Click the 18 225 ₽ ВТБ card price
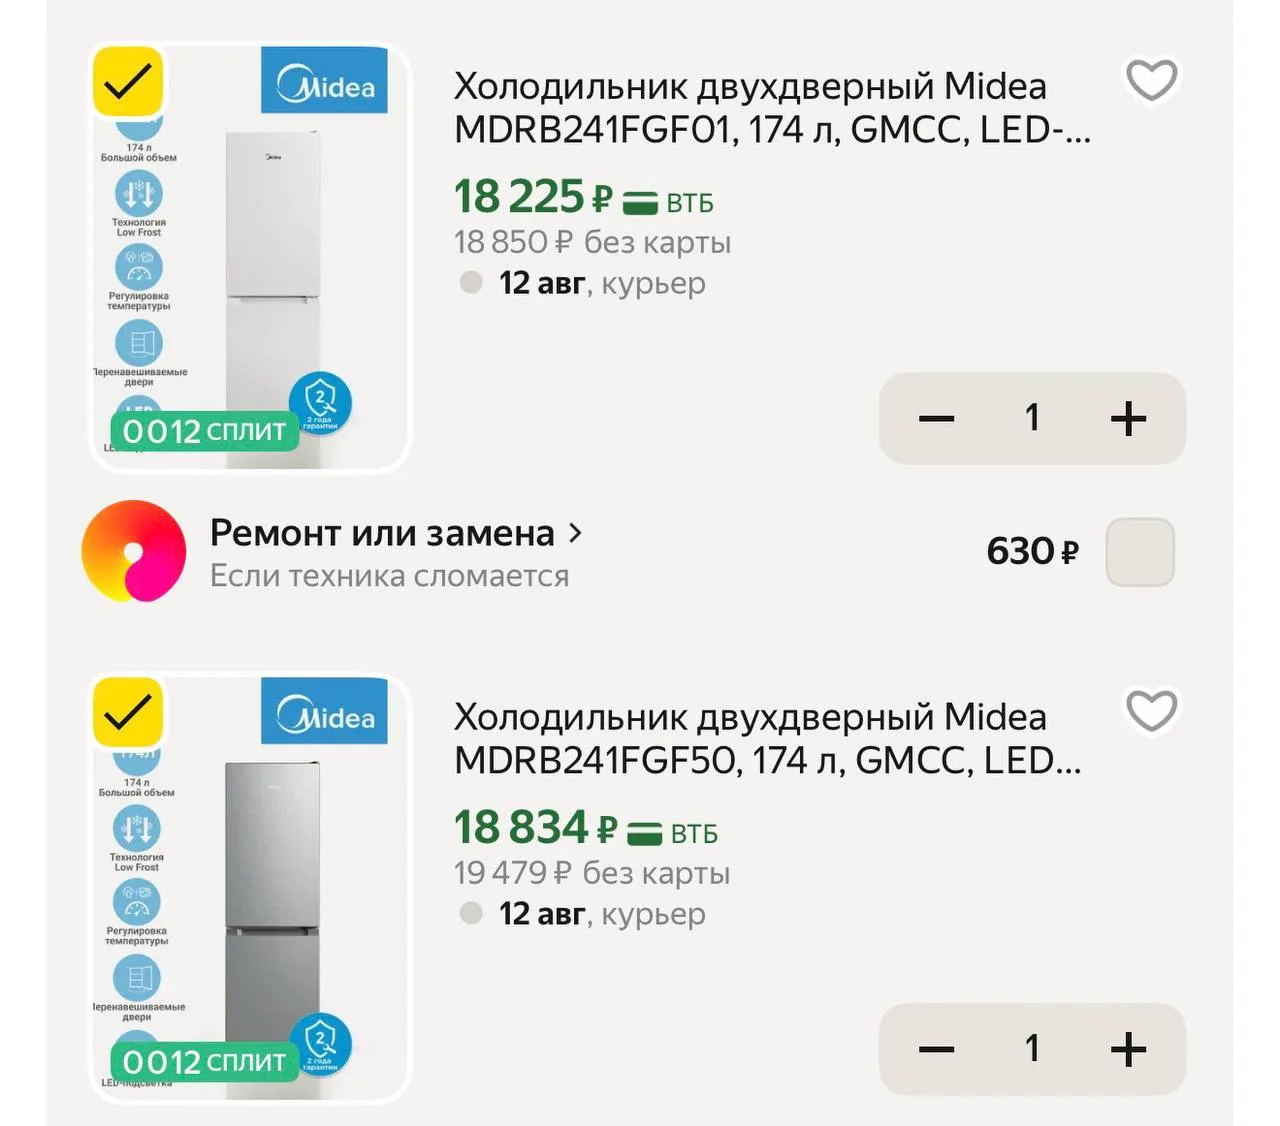This screenshot has height=1126, width=1280. point(584,197)
